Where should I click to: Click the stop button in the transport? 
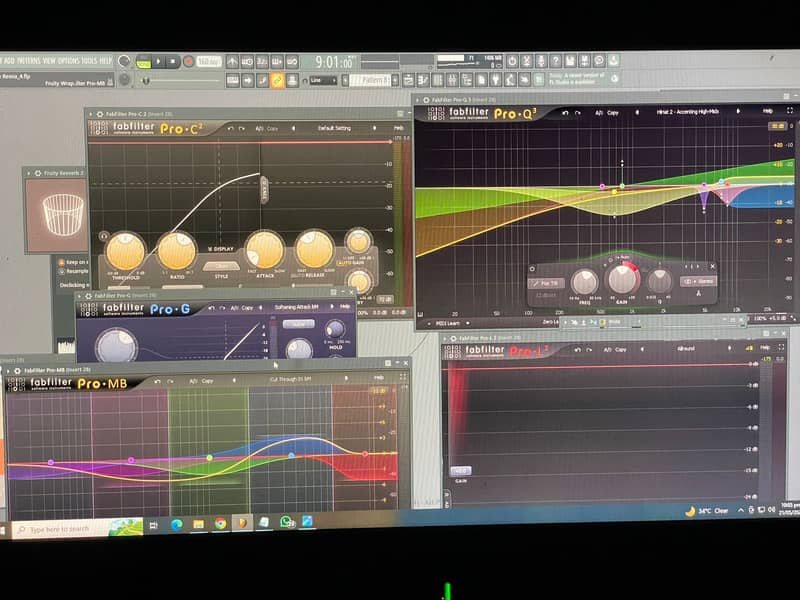(x=172, y=62)
